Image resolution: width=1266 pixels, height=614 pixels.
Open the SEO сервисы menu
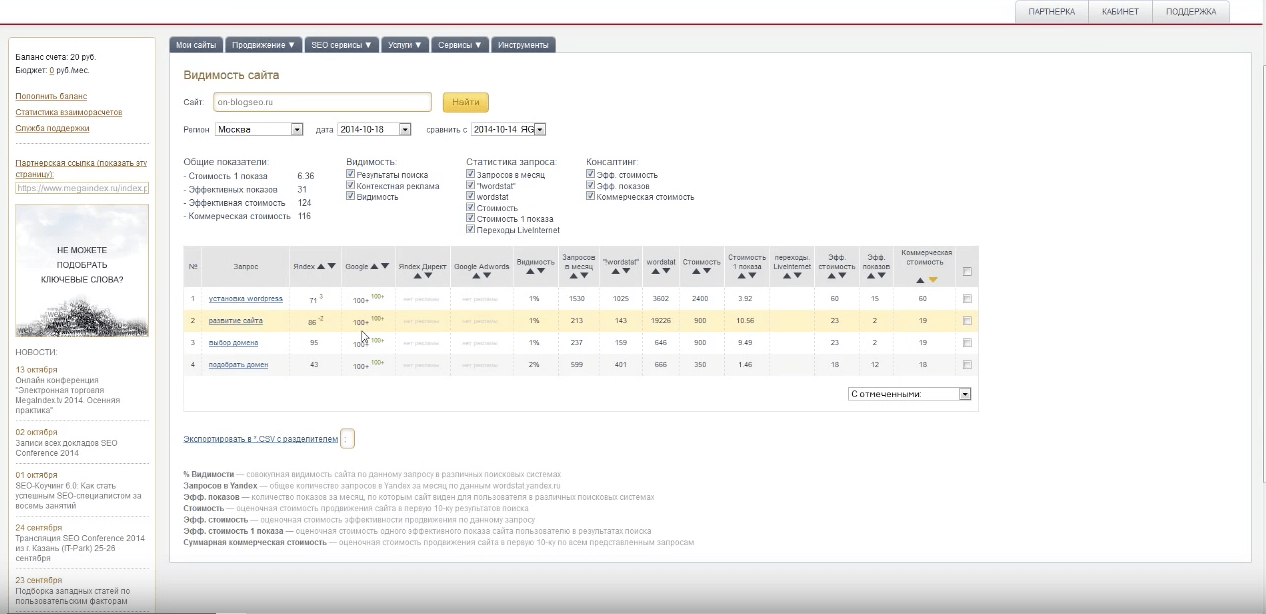pos(341,45)
